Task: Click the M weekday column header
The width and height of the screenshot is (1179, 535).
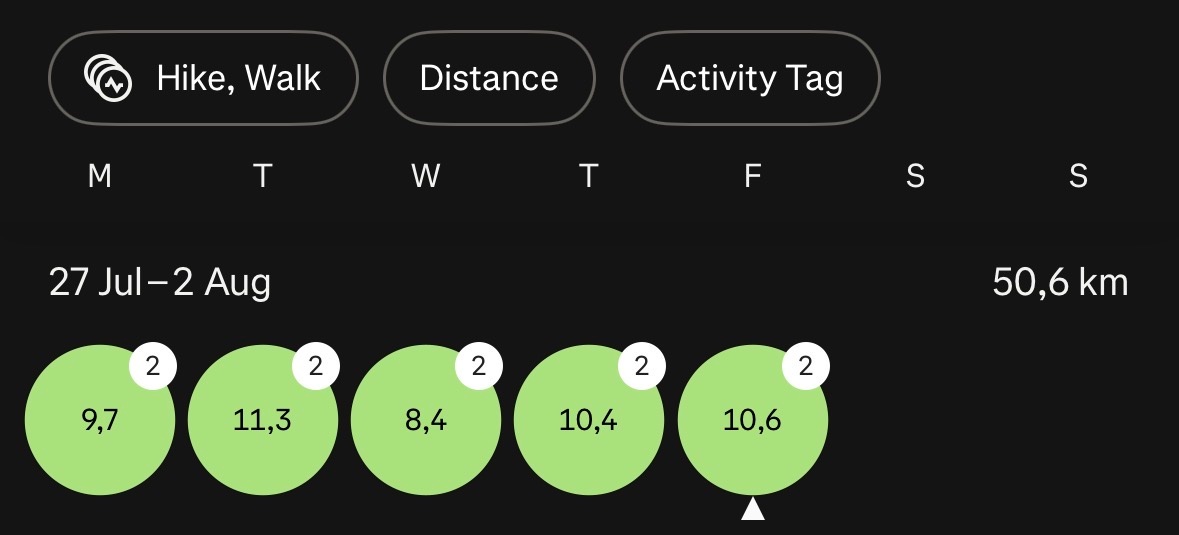Action: pos(100,177)
